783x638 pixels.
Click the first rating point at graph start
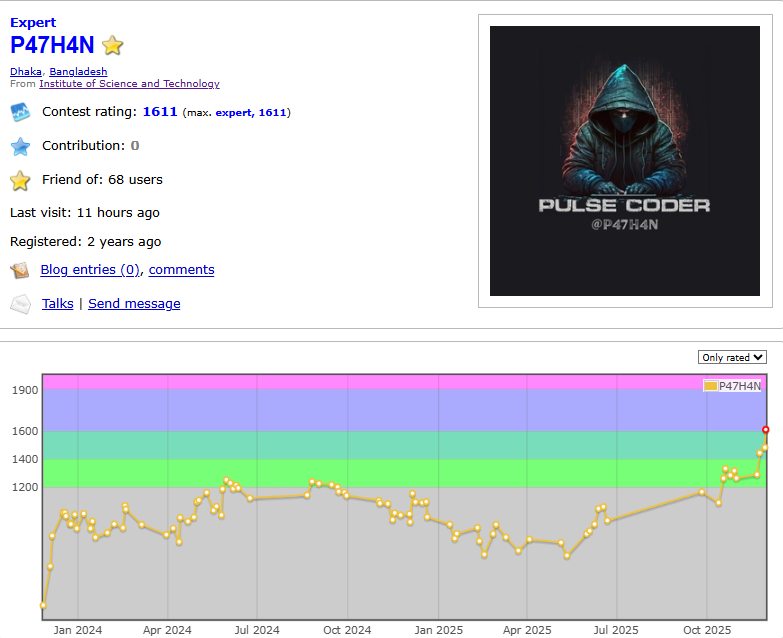43,606
